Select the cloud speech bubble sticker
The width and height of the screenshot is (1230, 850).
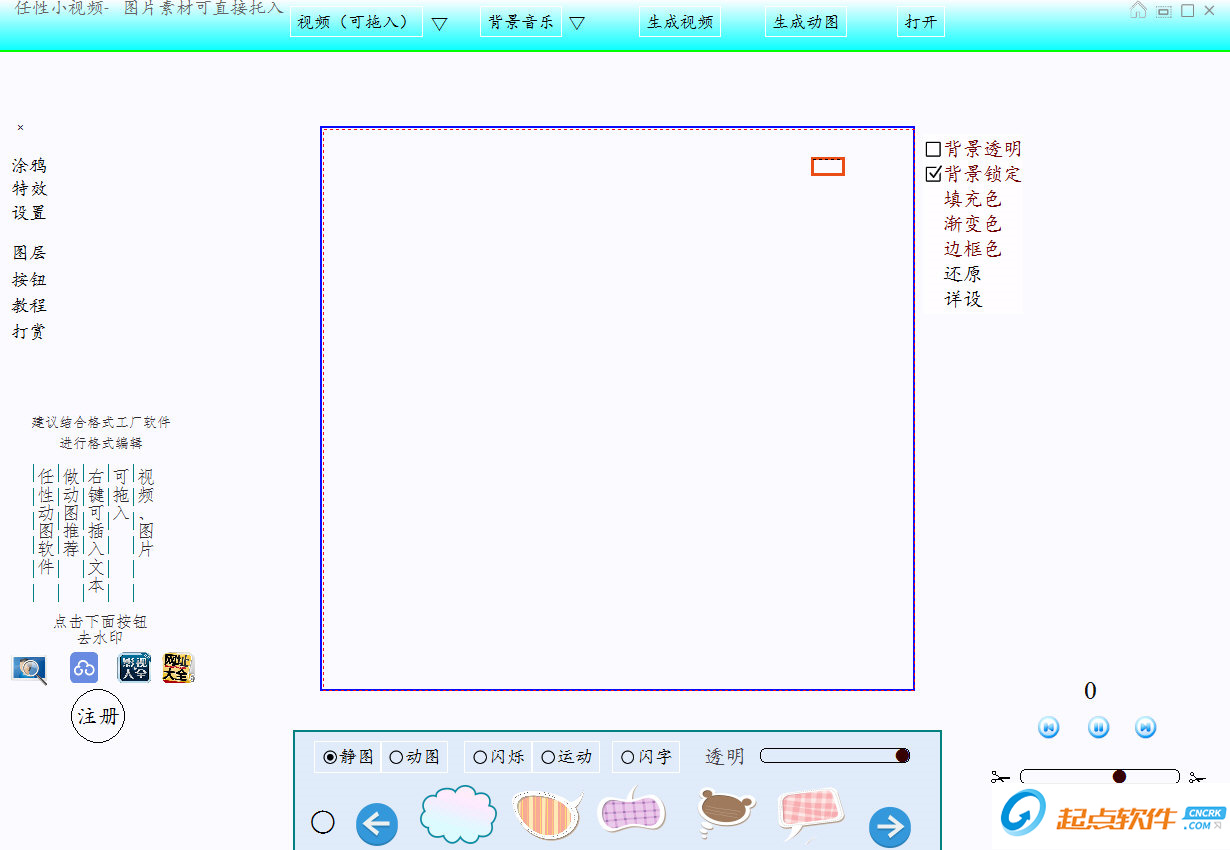click(x=458, y=818)
